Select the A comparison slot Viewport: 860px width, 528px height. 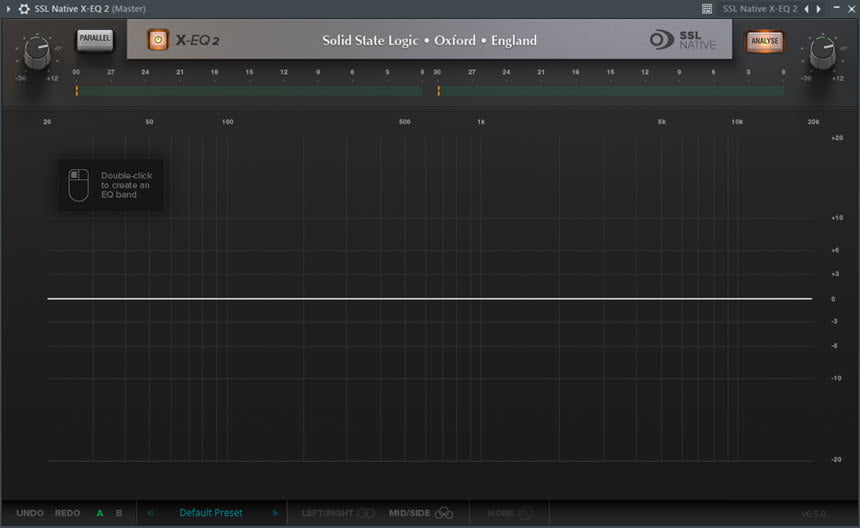(x=99, y=513)
